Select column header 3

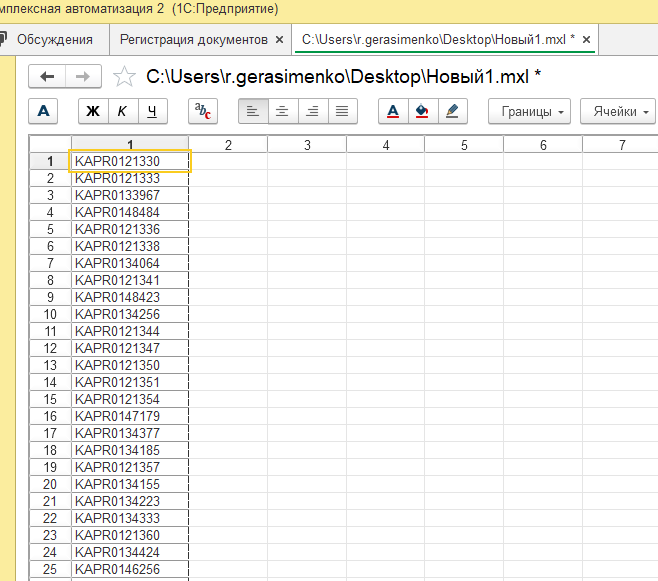pyautogui.click(x=307, y=145)
